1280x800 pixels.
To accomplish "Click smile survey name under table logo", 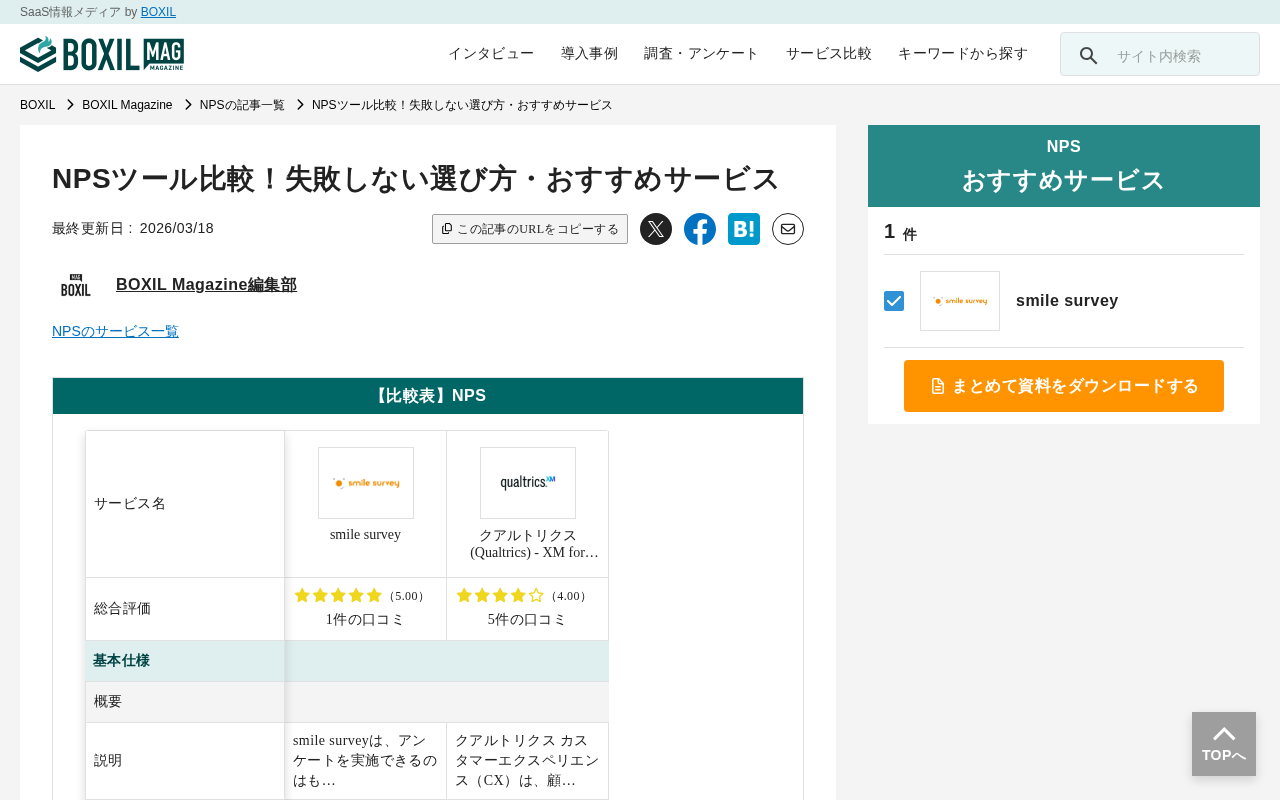I will pyautogui.click(x=365, y=535).
